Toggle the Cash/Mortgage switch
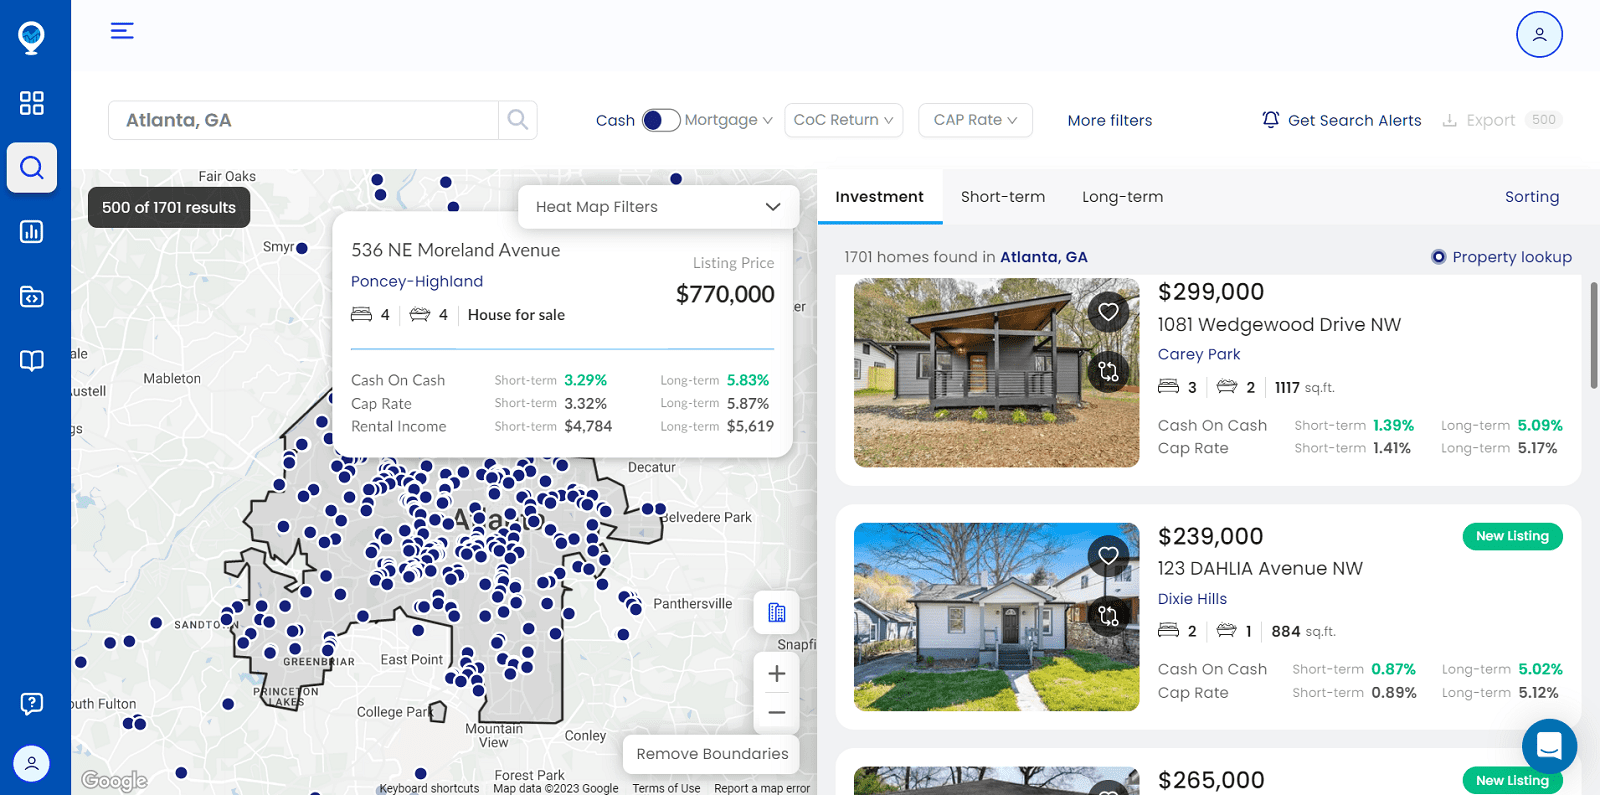 (x=660, y=121)
